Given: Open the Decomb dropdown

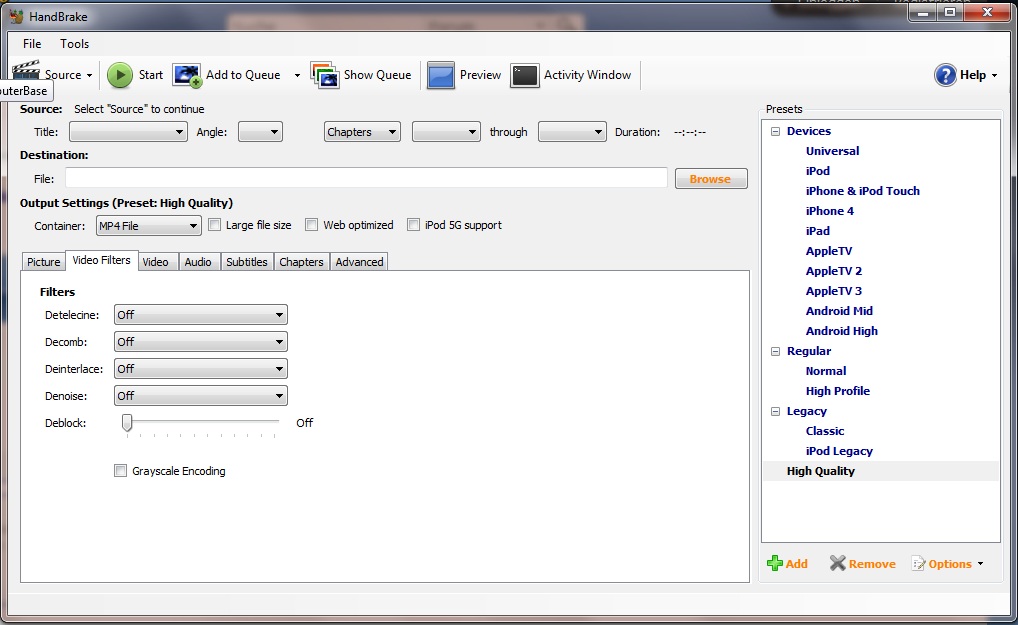Looking at the screenshot, I should [201, 341].
